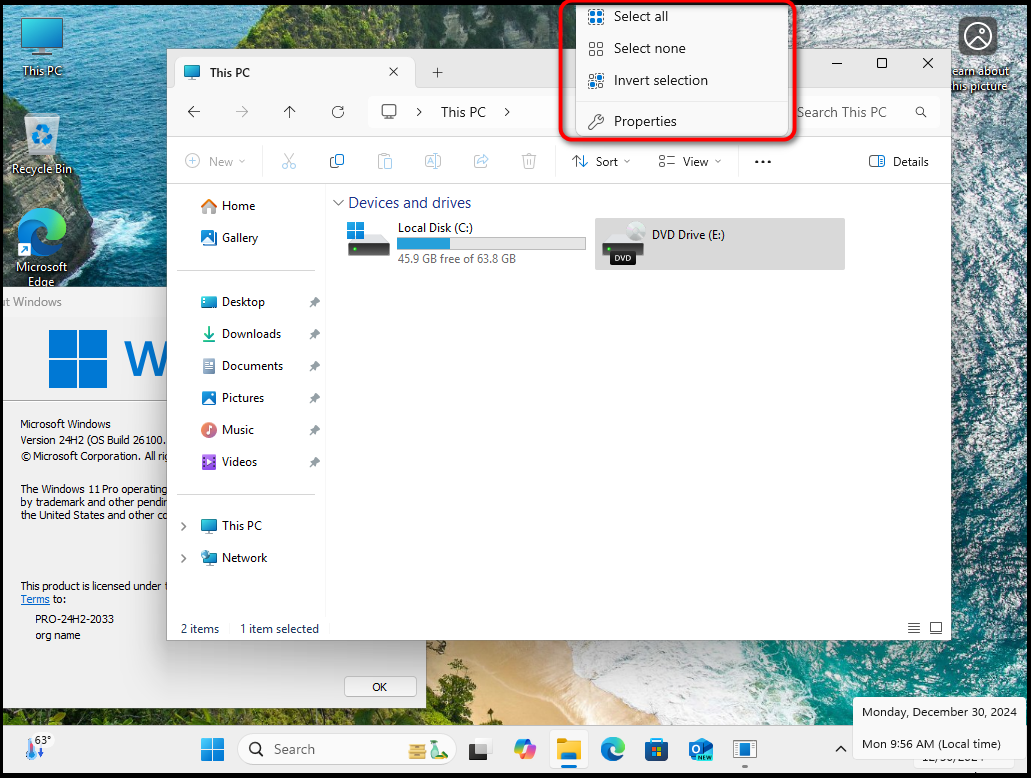1031x778 pixels.
Task: Select DVD Drive (E:)
Action: pyautogui.click(x=719, y=244)
